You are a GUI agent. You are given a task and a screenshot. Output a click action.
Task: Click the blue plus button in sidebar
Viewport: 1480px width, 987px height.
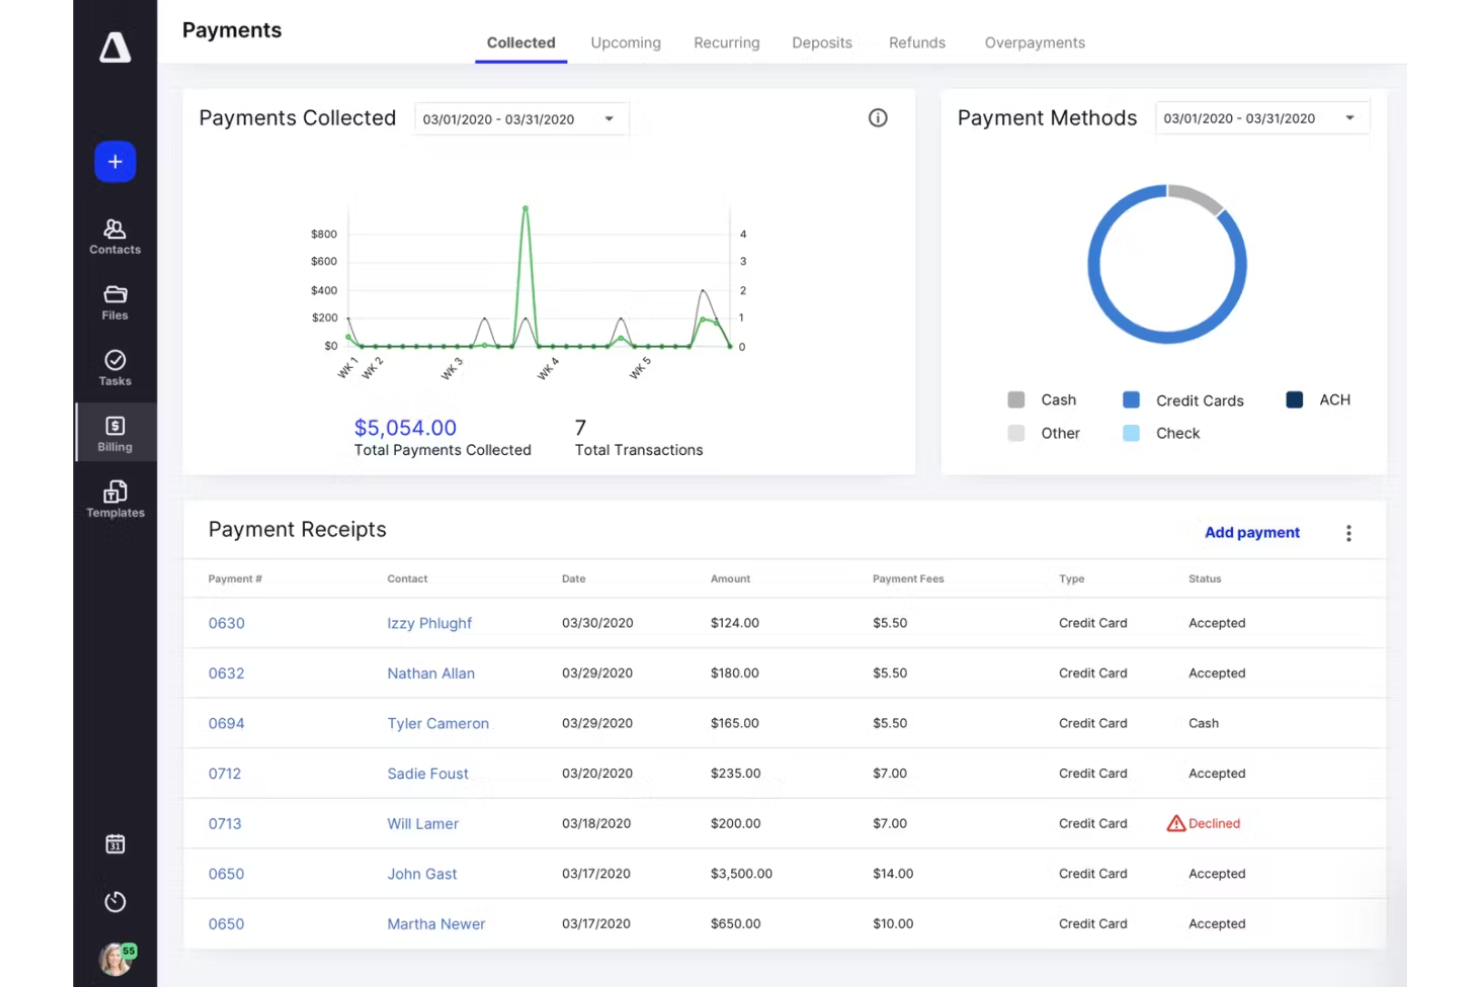coord(114,161)
